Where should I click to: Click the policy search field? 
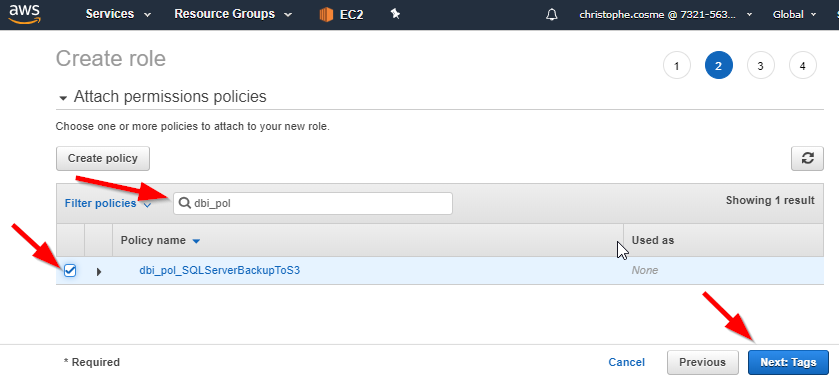[312, 203]
